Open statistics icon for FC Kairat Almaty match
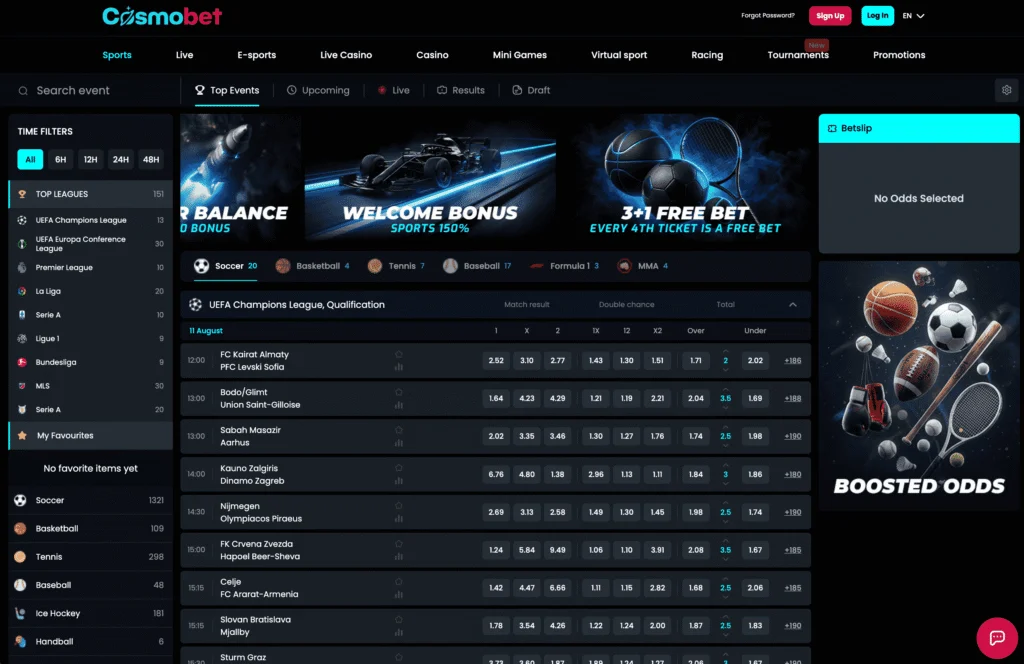 click(398, 367)
